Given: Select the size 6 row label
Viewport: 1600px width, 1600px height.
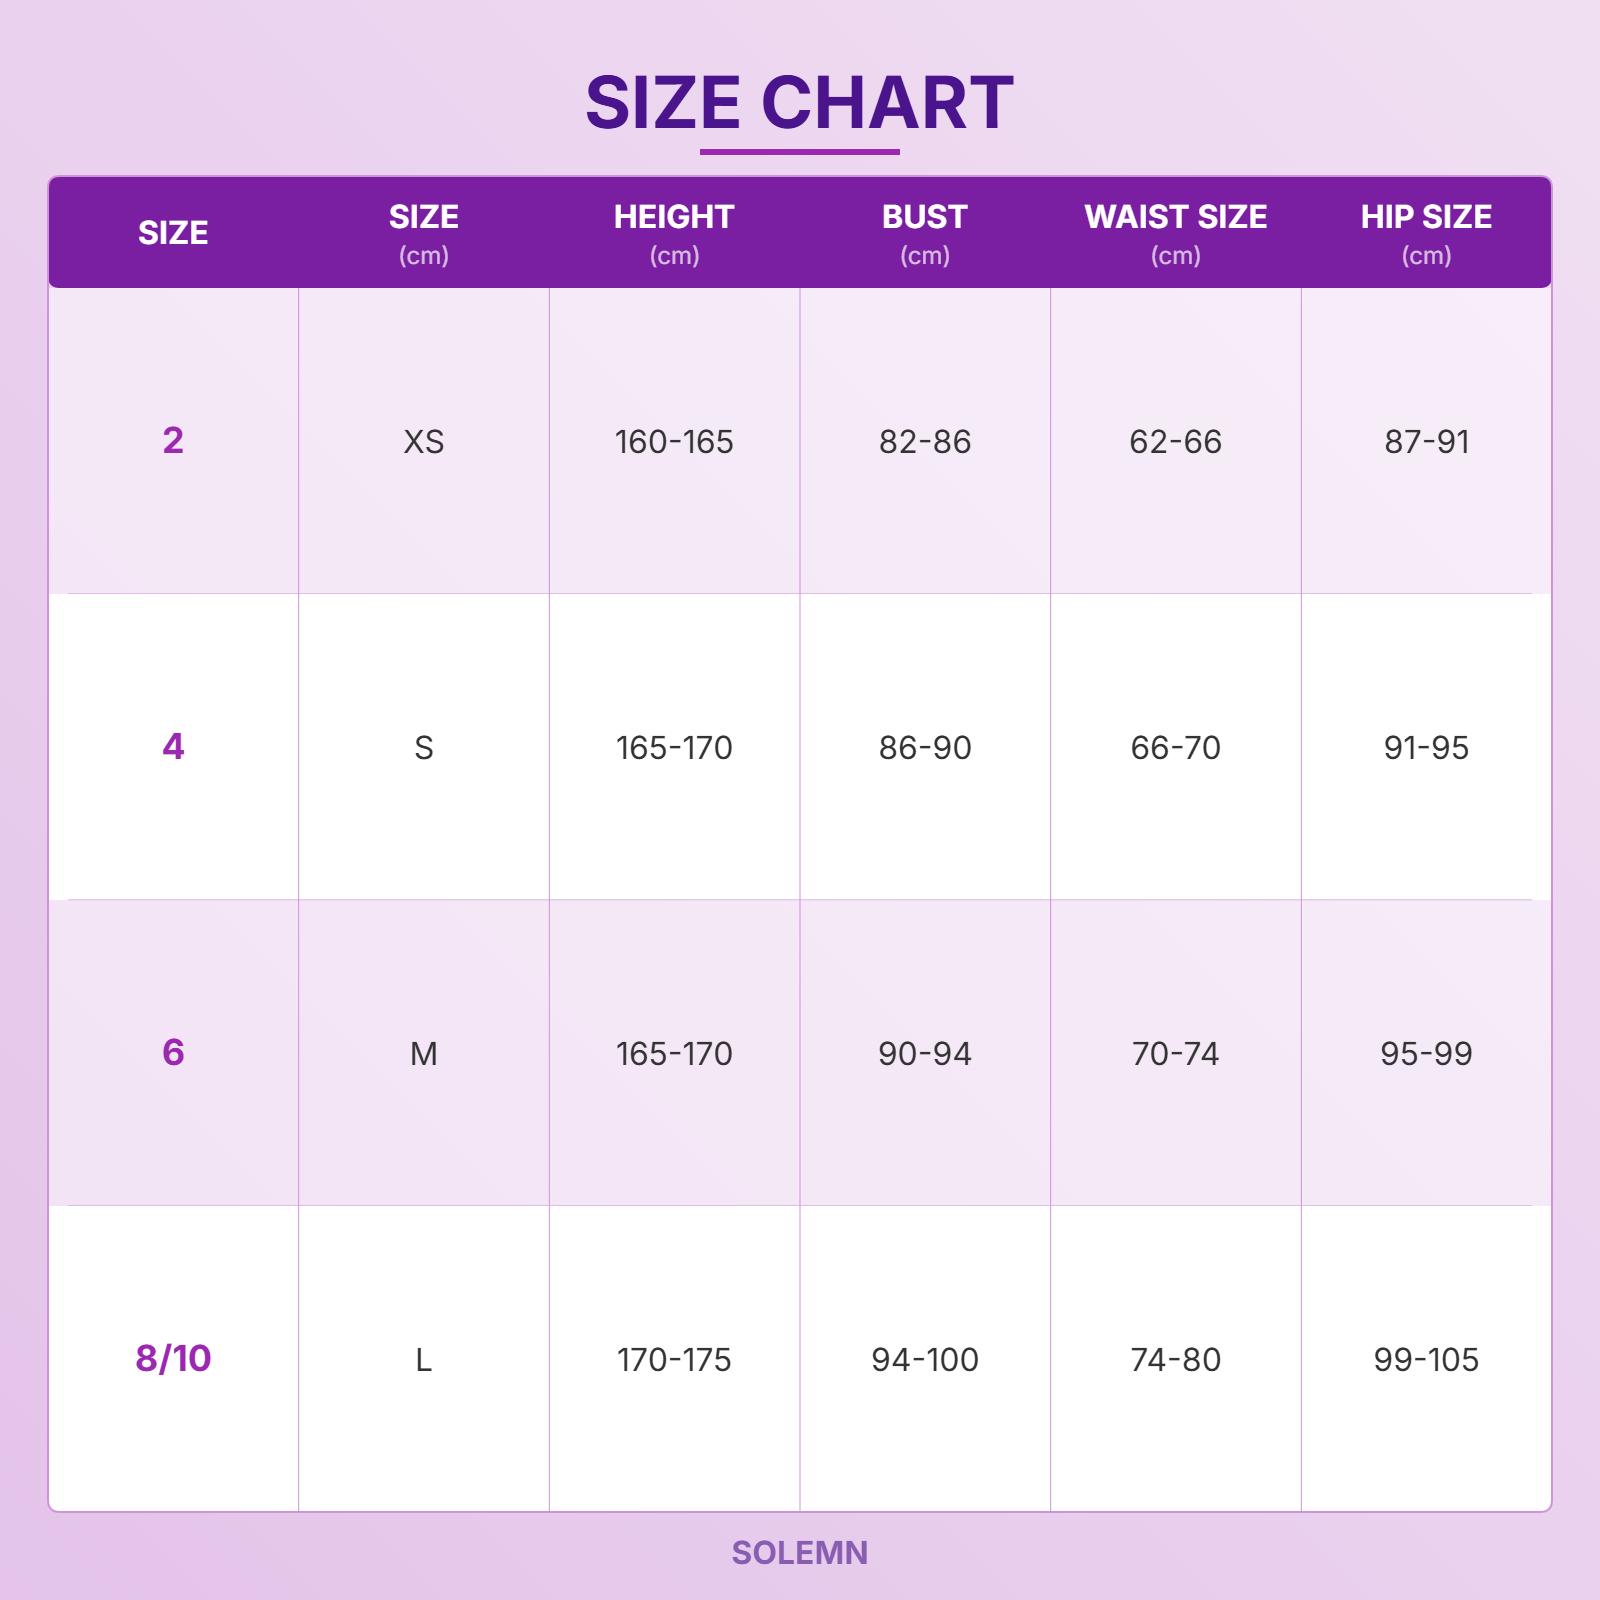Looking at the screenshot, I should pos(173,1052).
